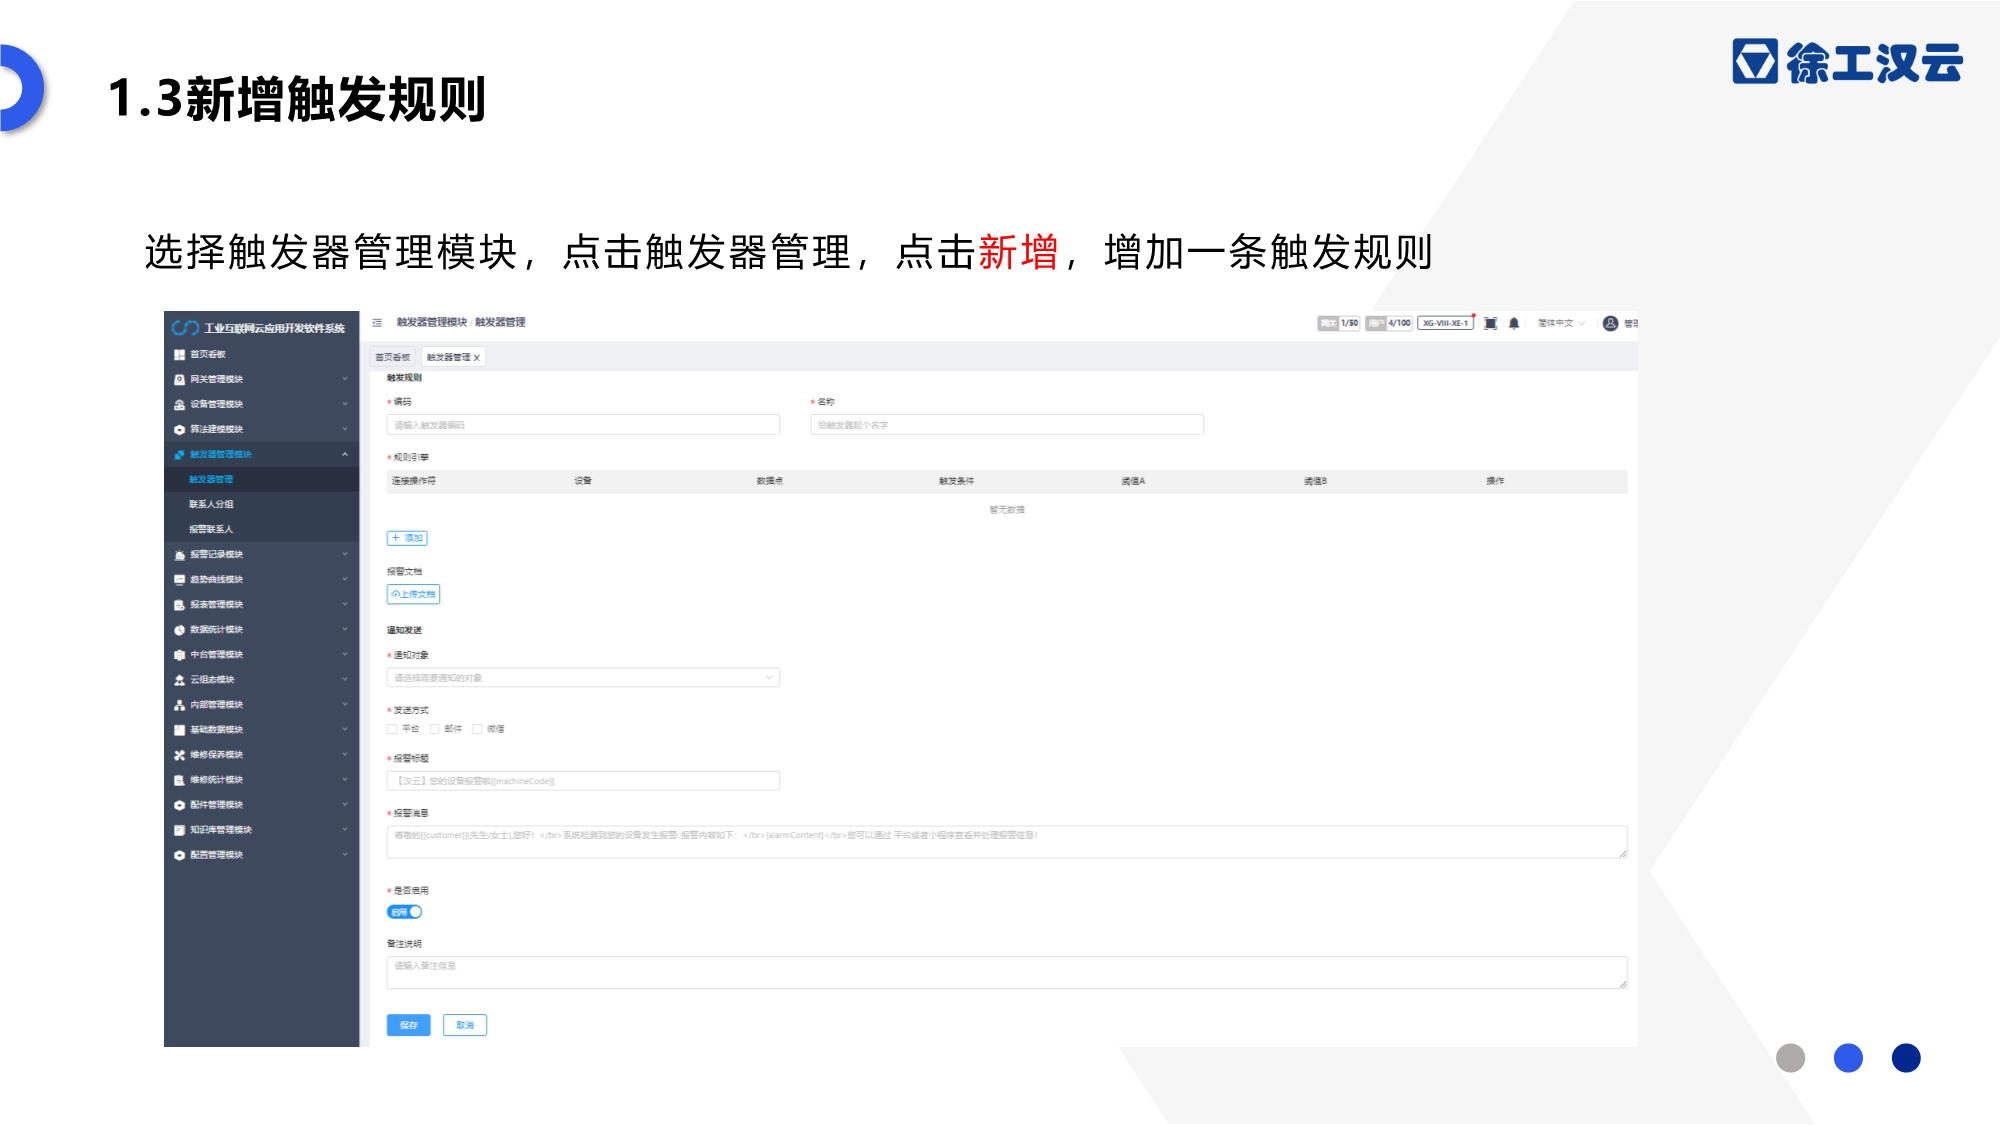Viewport: 2000px width, 1125px height.
Task: Check the 邮件 send-method checkbox
Action: [x=435, y=729]
